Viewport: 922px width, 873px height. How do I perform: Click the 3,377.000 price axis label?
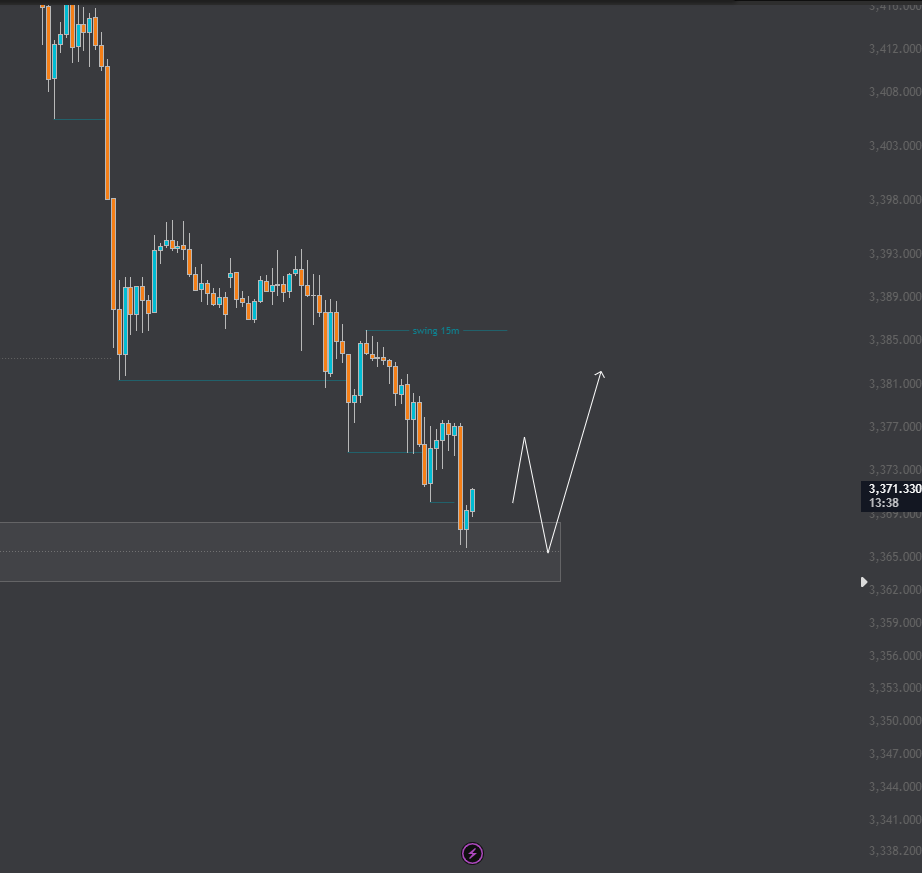click(894, 427)
